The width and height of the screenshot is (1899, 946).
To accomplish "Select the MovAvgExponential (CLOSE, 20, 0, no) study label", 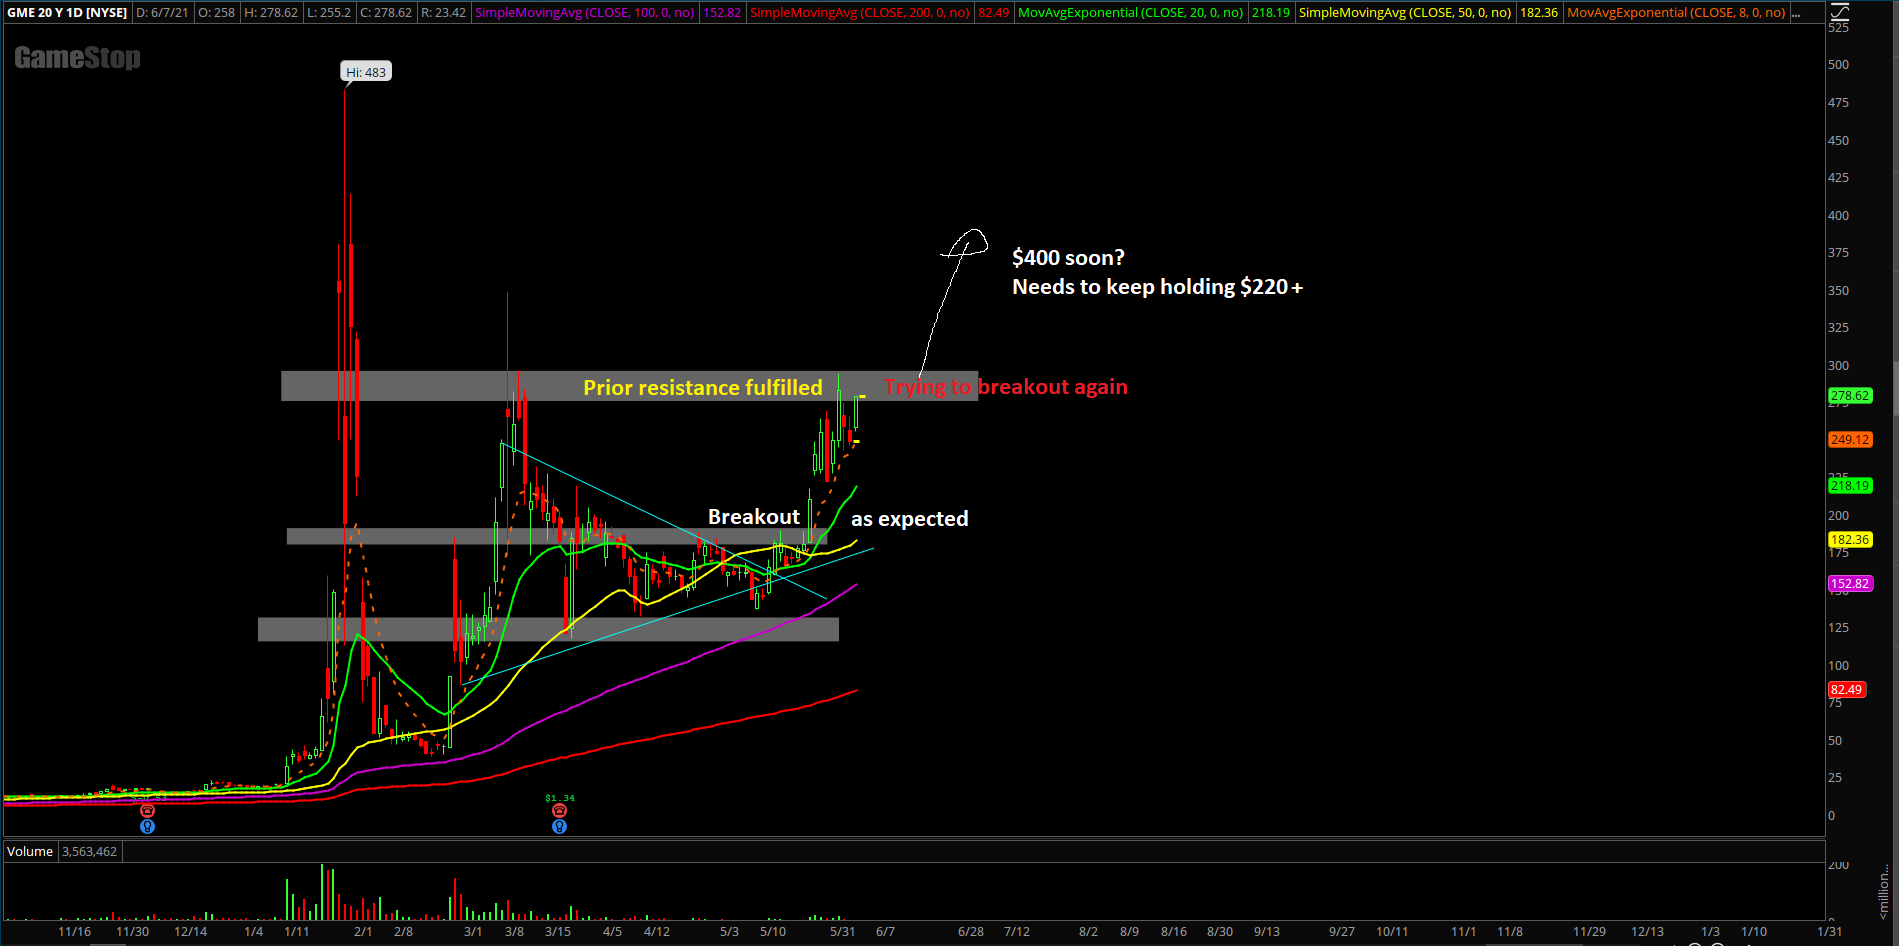I will click(x=1130, y=13).
